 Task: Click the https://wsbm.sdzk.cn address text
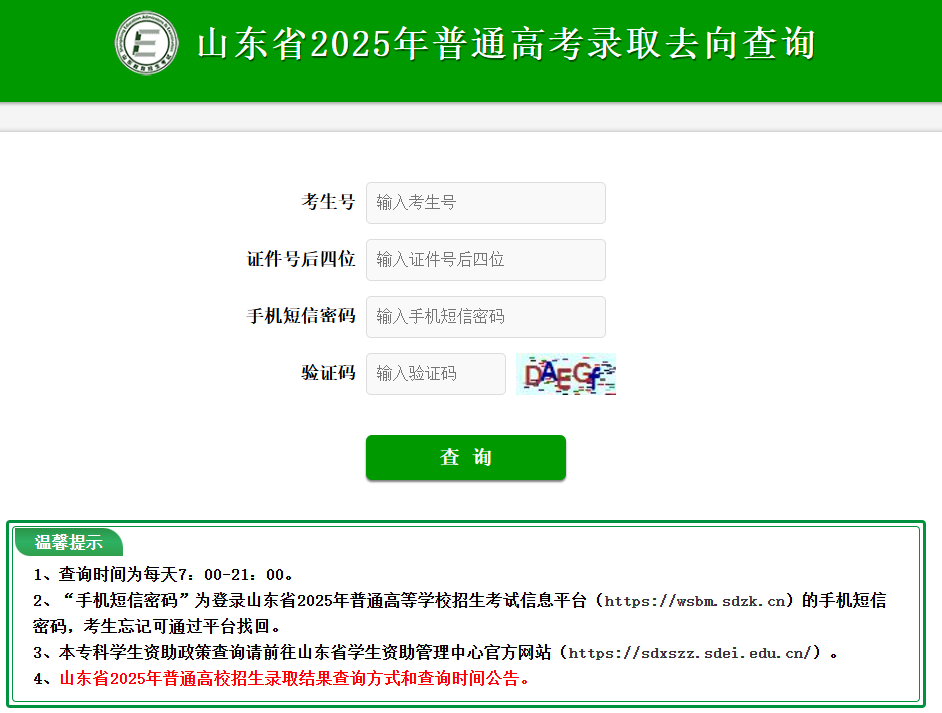pyautogui.click(x=694, y=601)
